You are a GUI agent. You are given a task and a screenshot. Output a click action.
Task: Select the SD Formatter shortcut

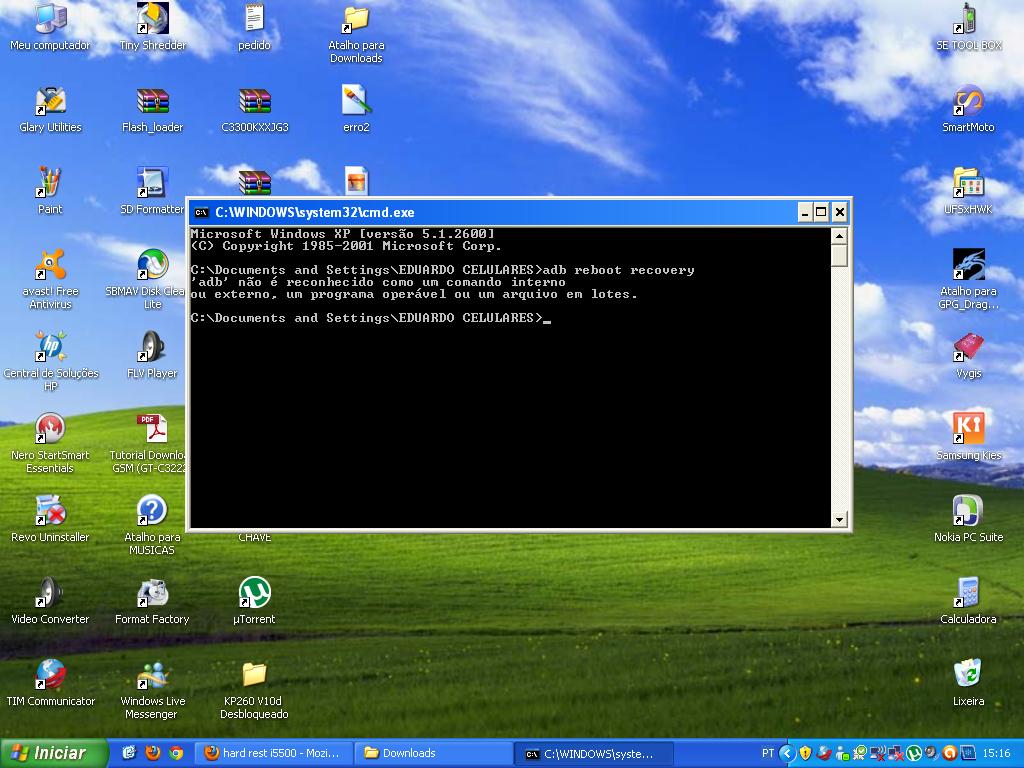[x=152, y=191]
